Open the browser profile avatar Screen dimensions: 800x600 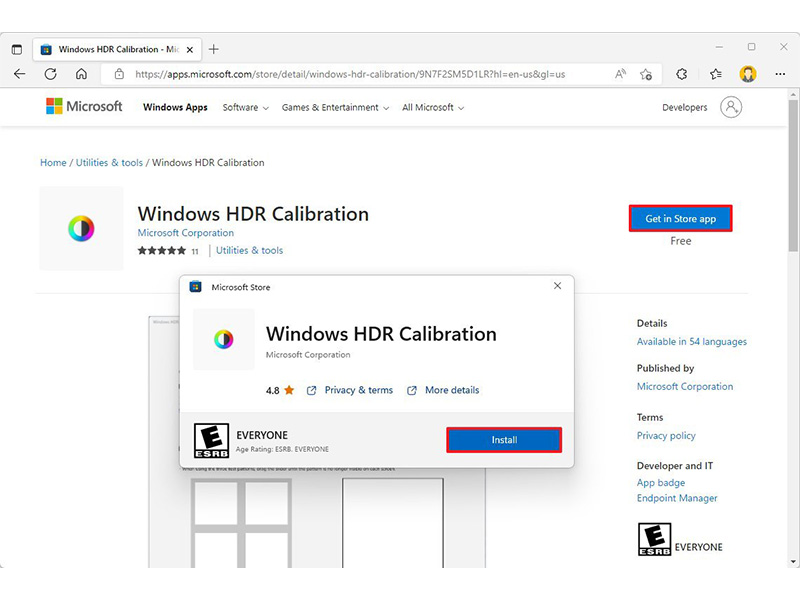[x=748, y=74]
